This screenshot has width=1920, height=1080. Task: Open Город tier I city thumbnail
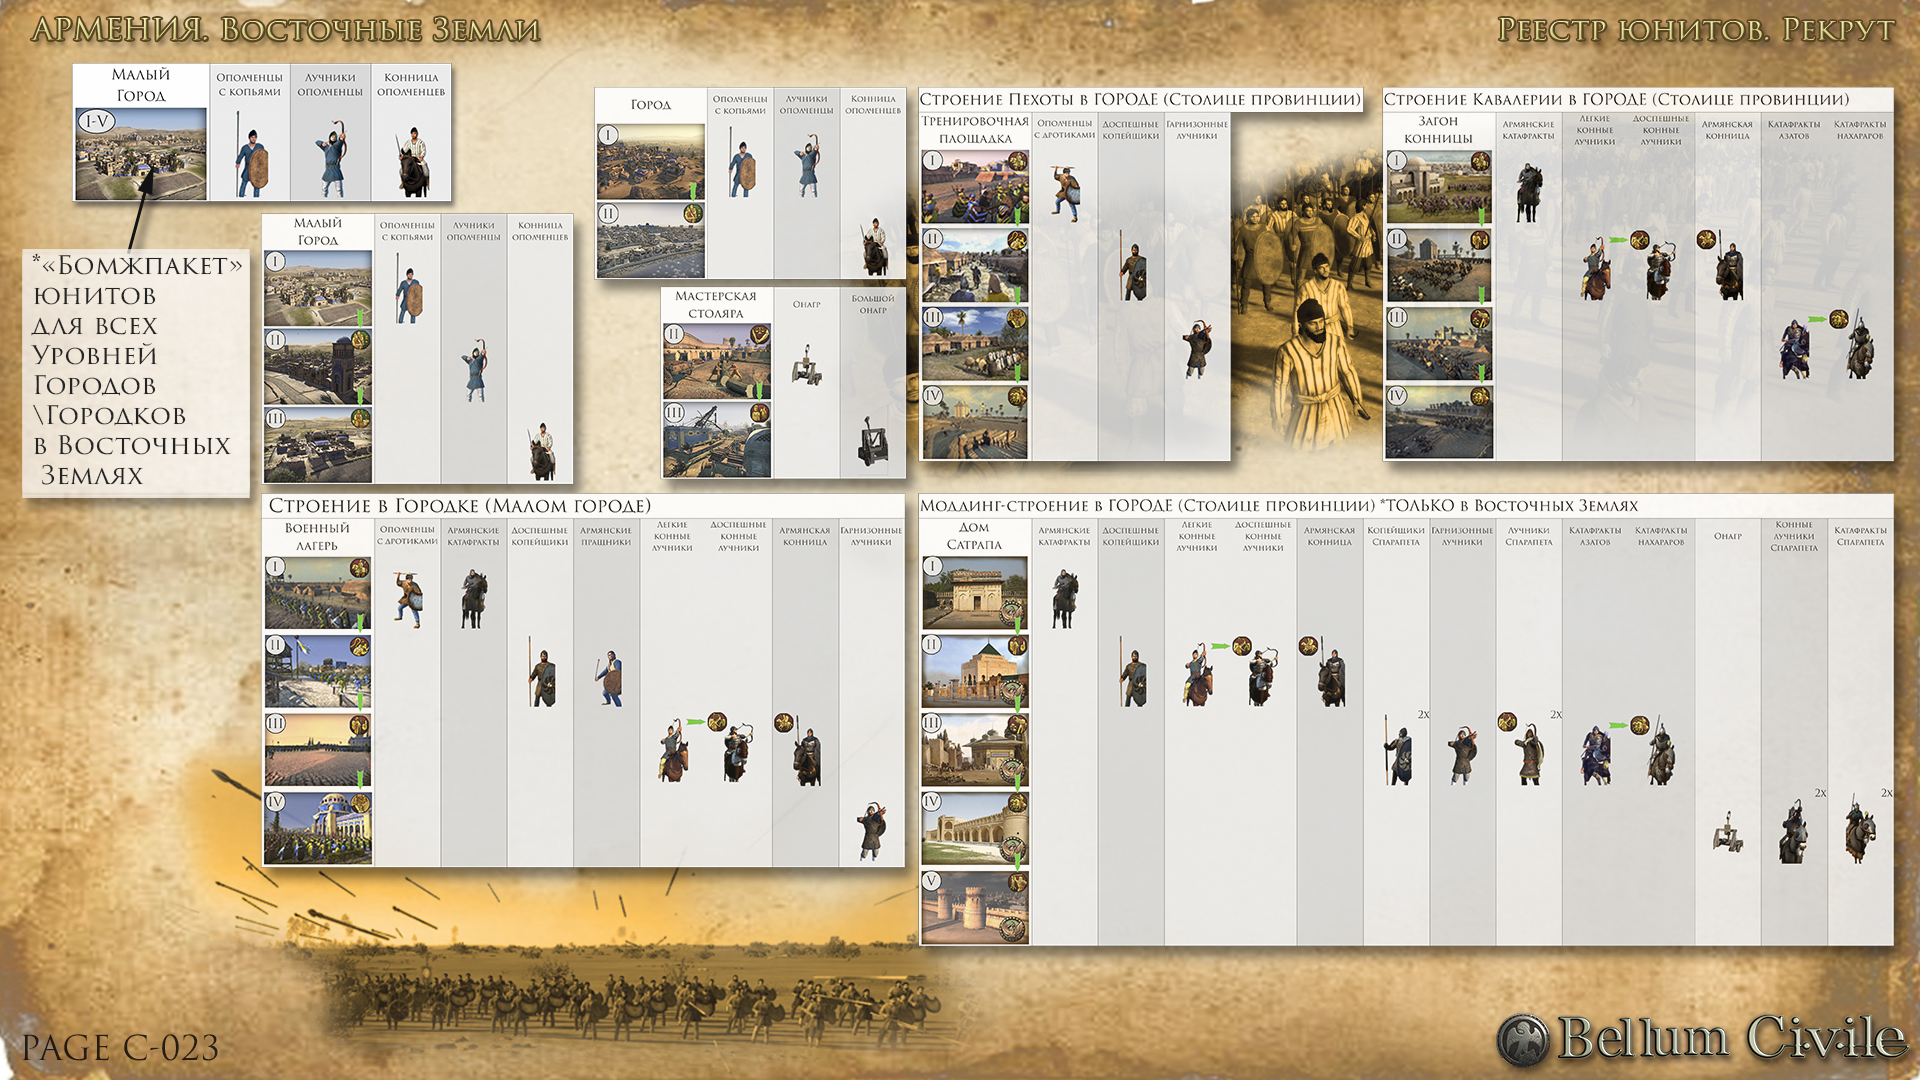(x=651, y=162)
